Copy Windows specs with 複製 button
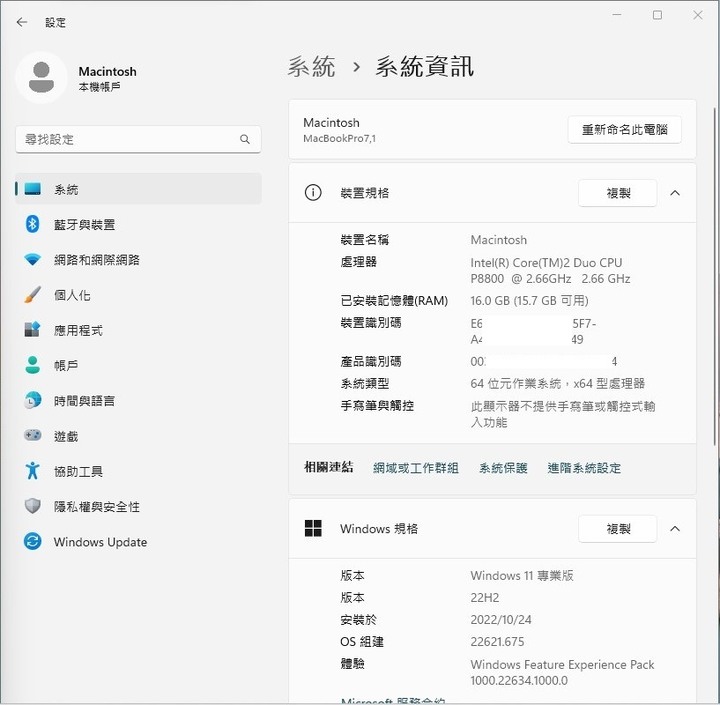The height and width of the screenshot is (705, 720). [x=618, y=529]
